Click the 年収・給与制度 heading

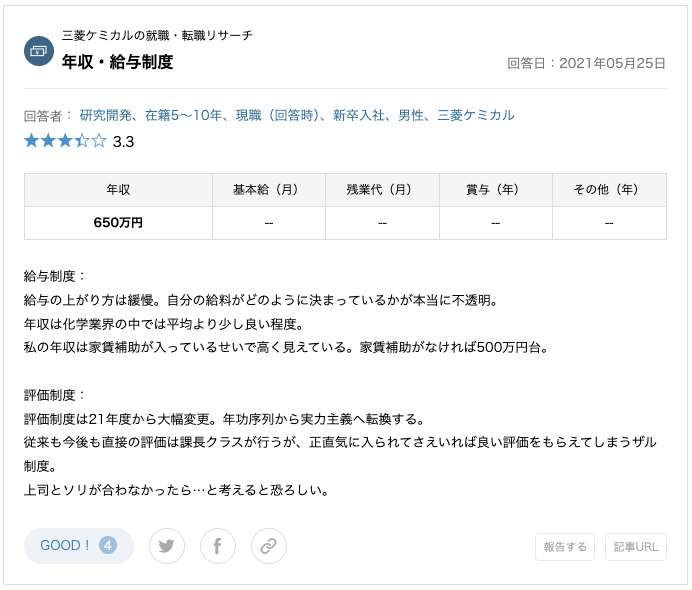point(117,62)
